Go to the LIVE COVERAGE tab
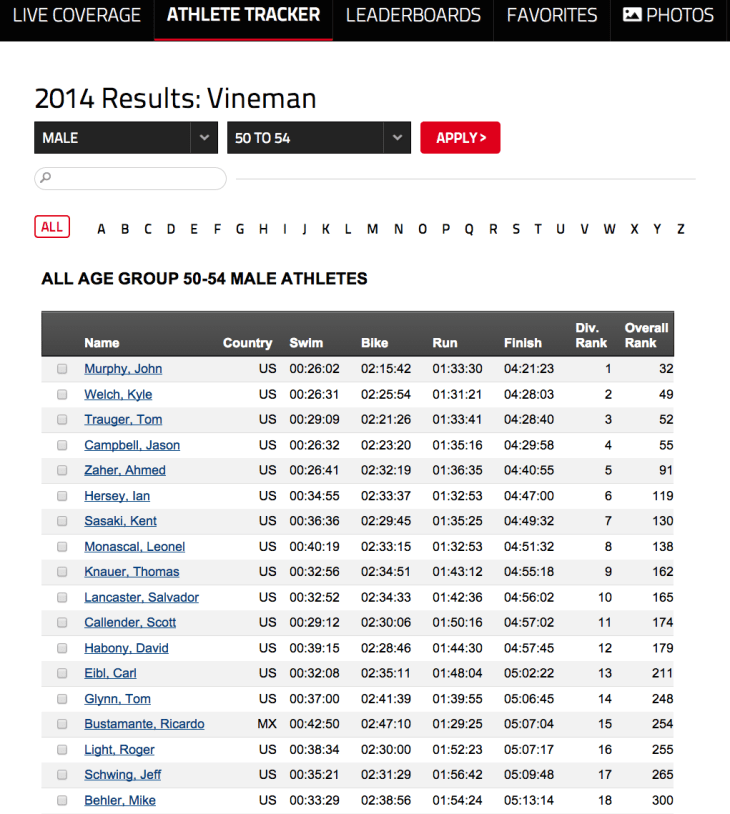Image resolution: width=730 pixels, height=814 pixels. (77, 14)
